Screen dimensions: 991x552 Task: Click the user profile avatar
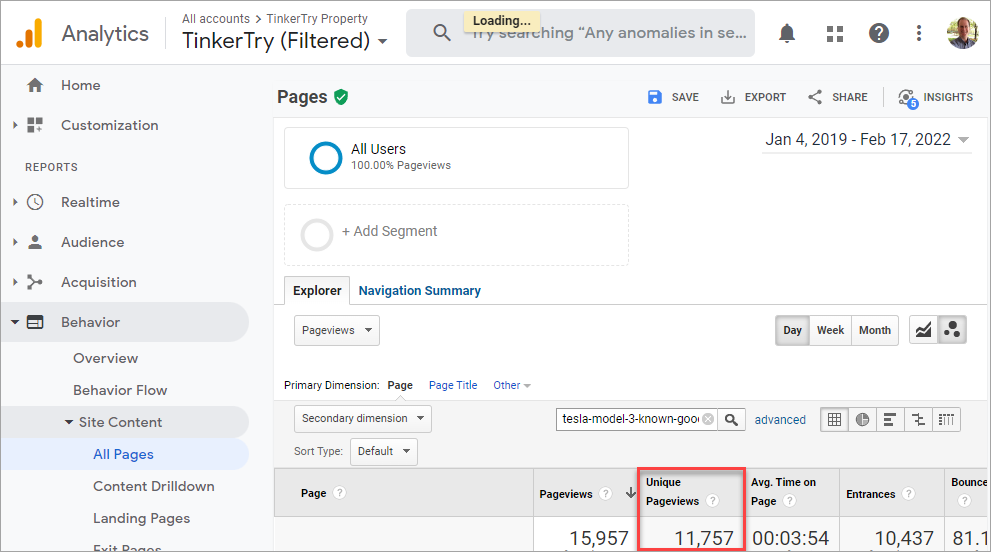[963, 33]
